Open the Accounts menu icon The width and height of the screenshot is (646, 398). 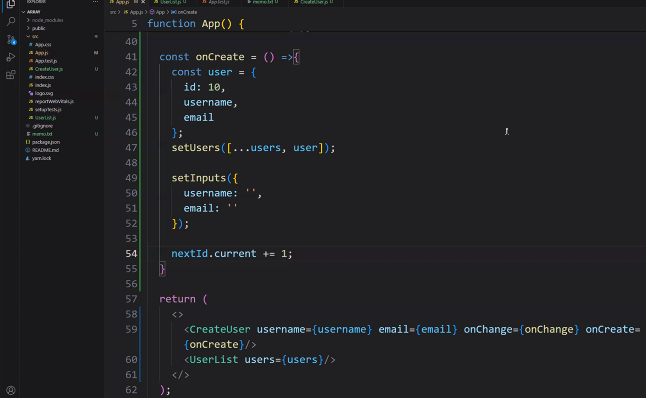click(11, 390)
